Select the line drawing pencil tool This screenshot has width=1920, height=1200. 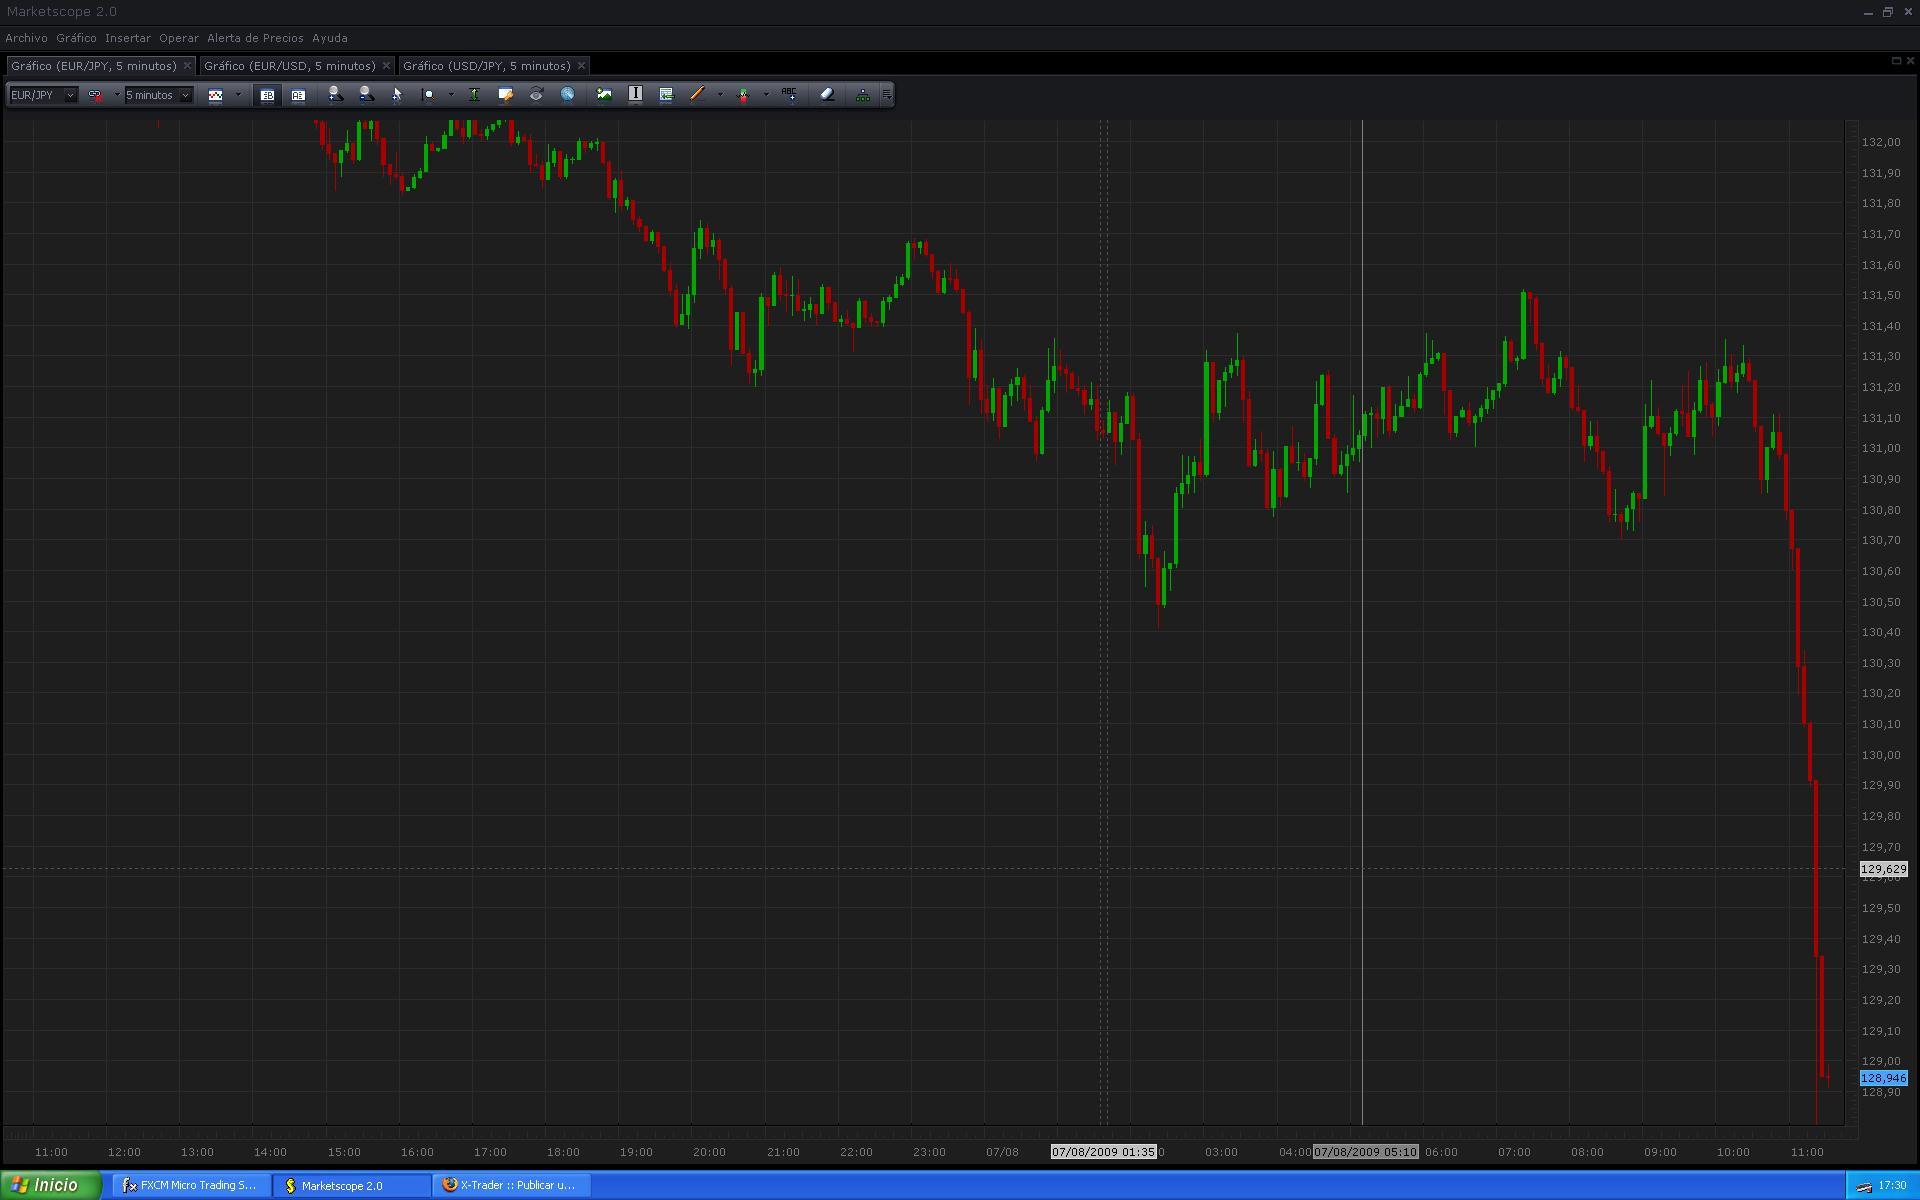697,94
